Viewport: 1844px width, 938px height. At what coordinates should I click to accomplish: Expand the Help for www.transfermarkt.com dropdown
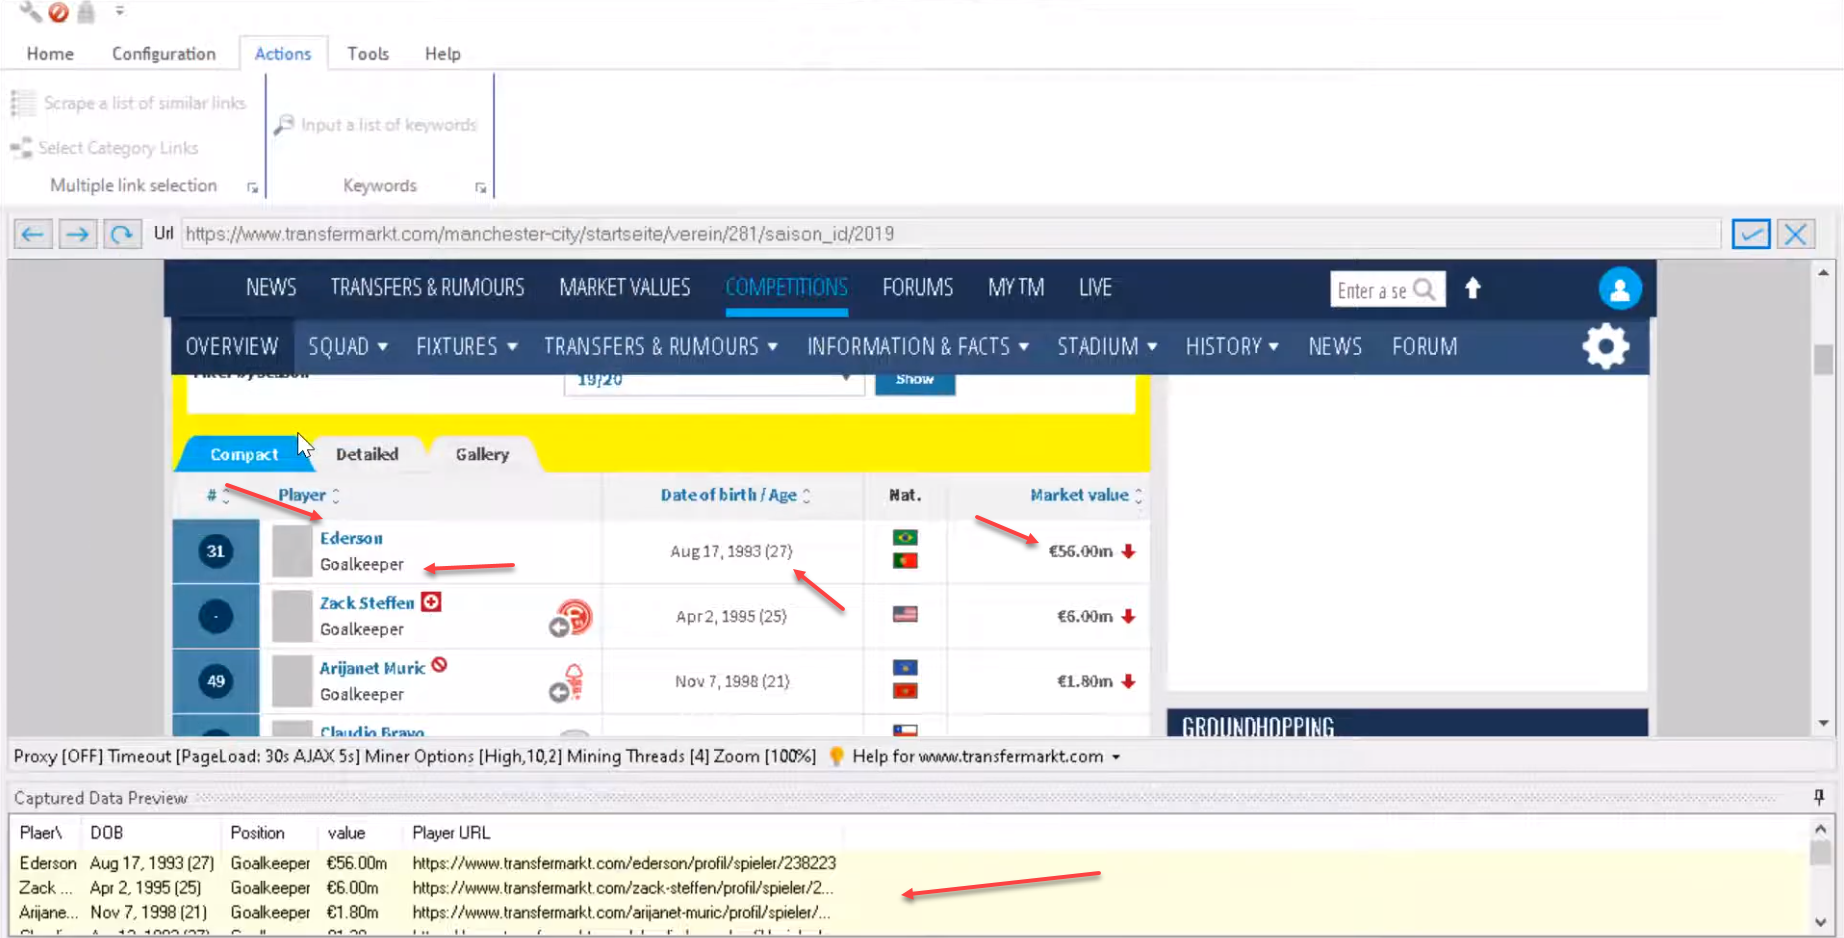tap(1116, 757)
